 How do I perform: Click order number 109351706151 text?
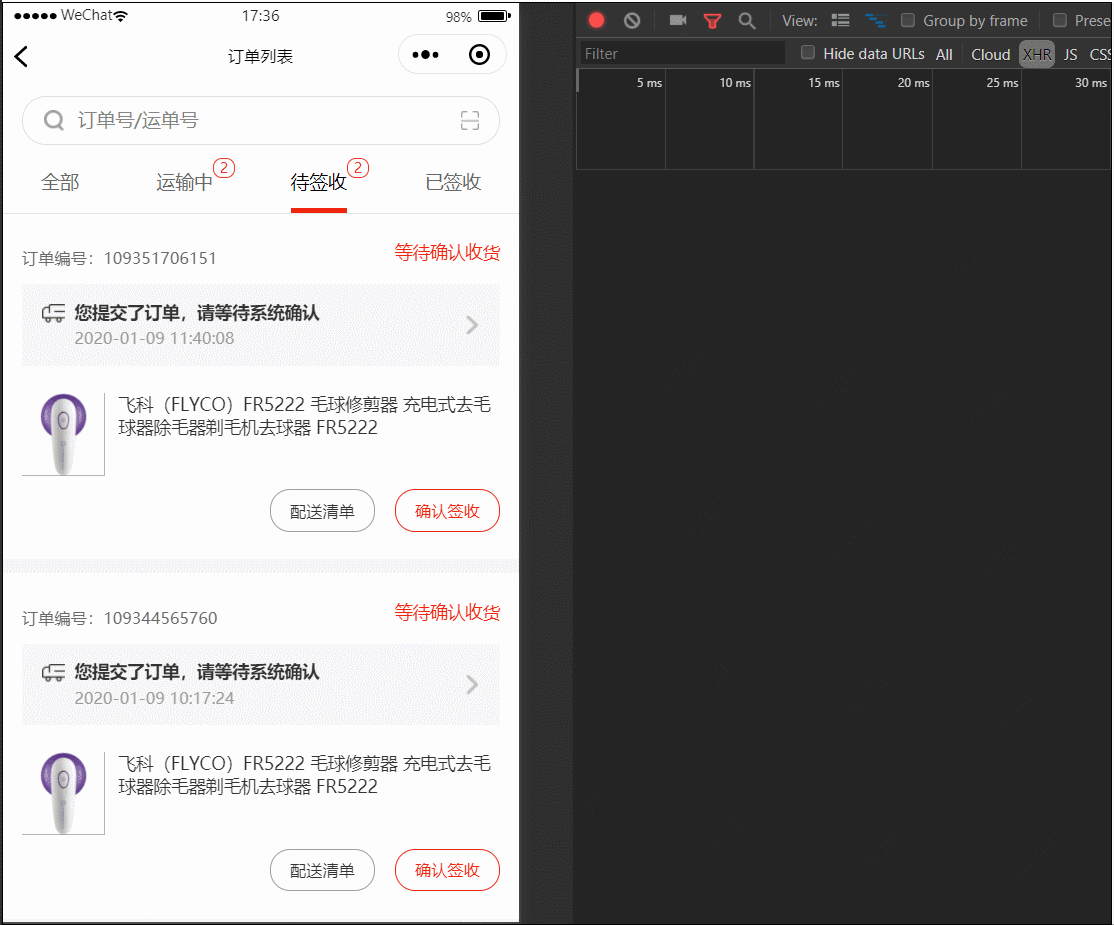point(160,259)
